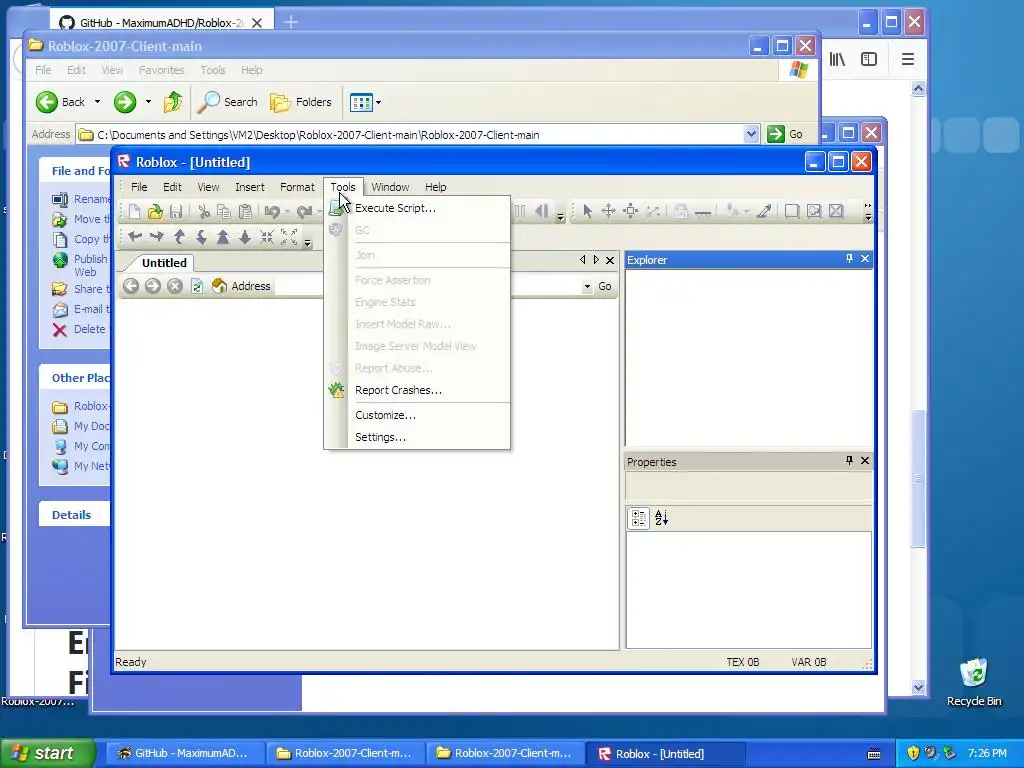Click Folders button in folder window toolbar
The image size is (1024, 768).
pyautogui.click(x=301, y=102)
